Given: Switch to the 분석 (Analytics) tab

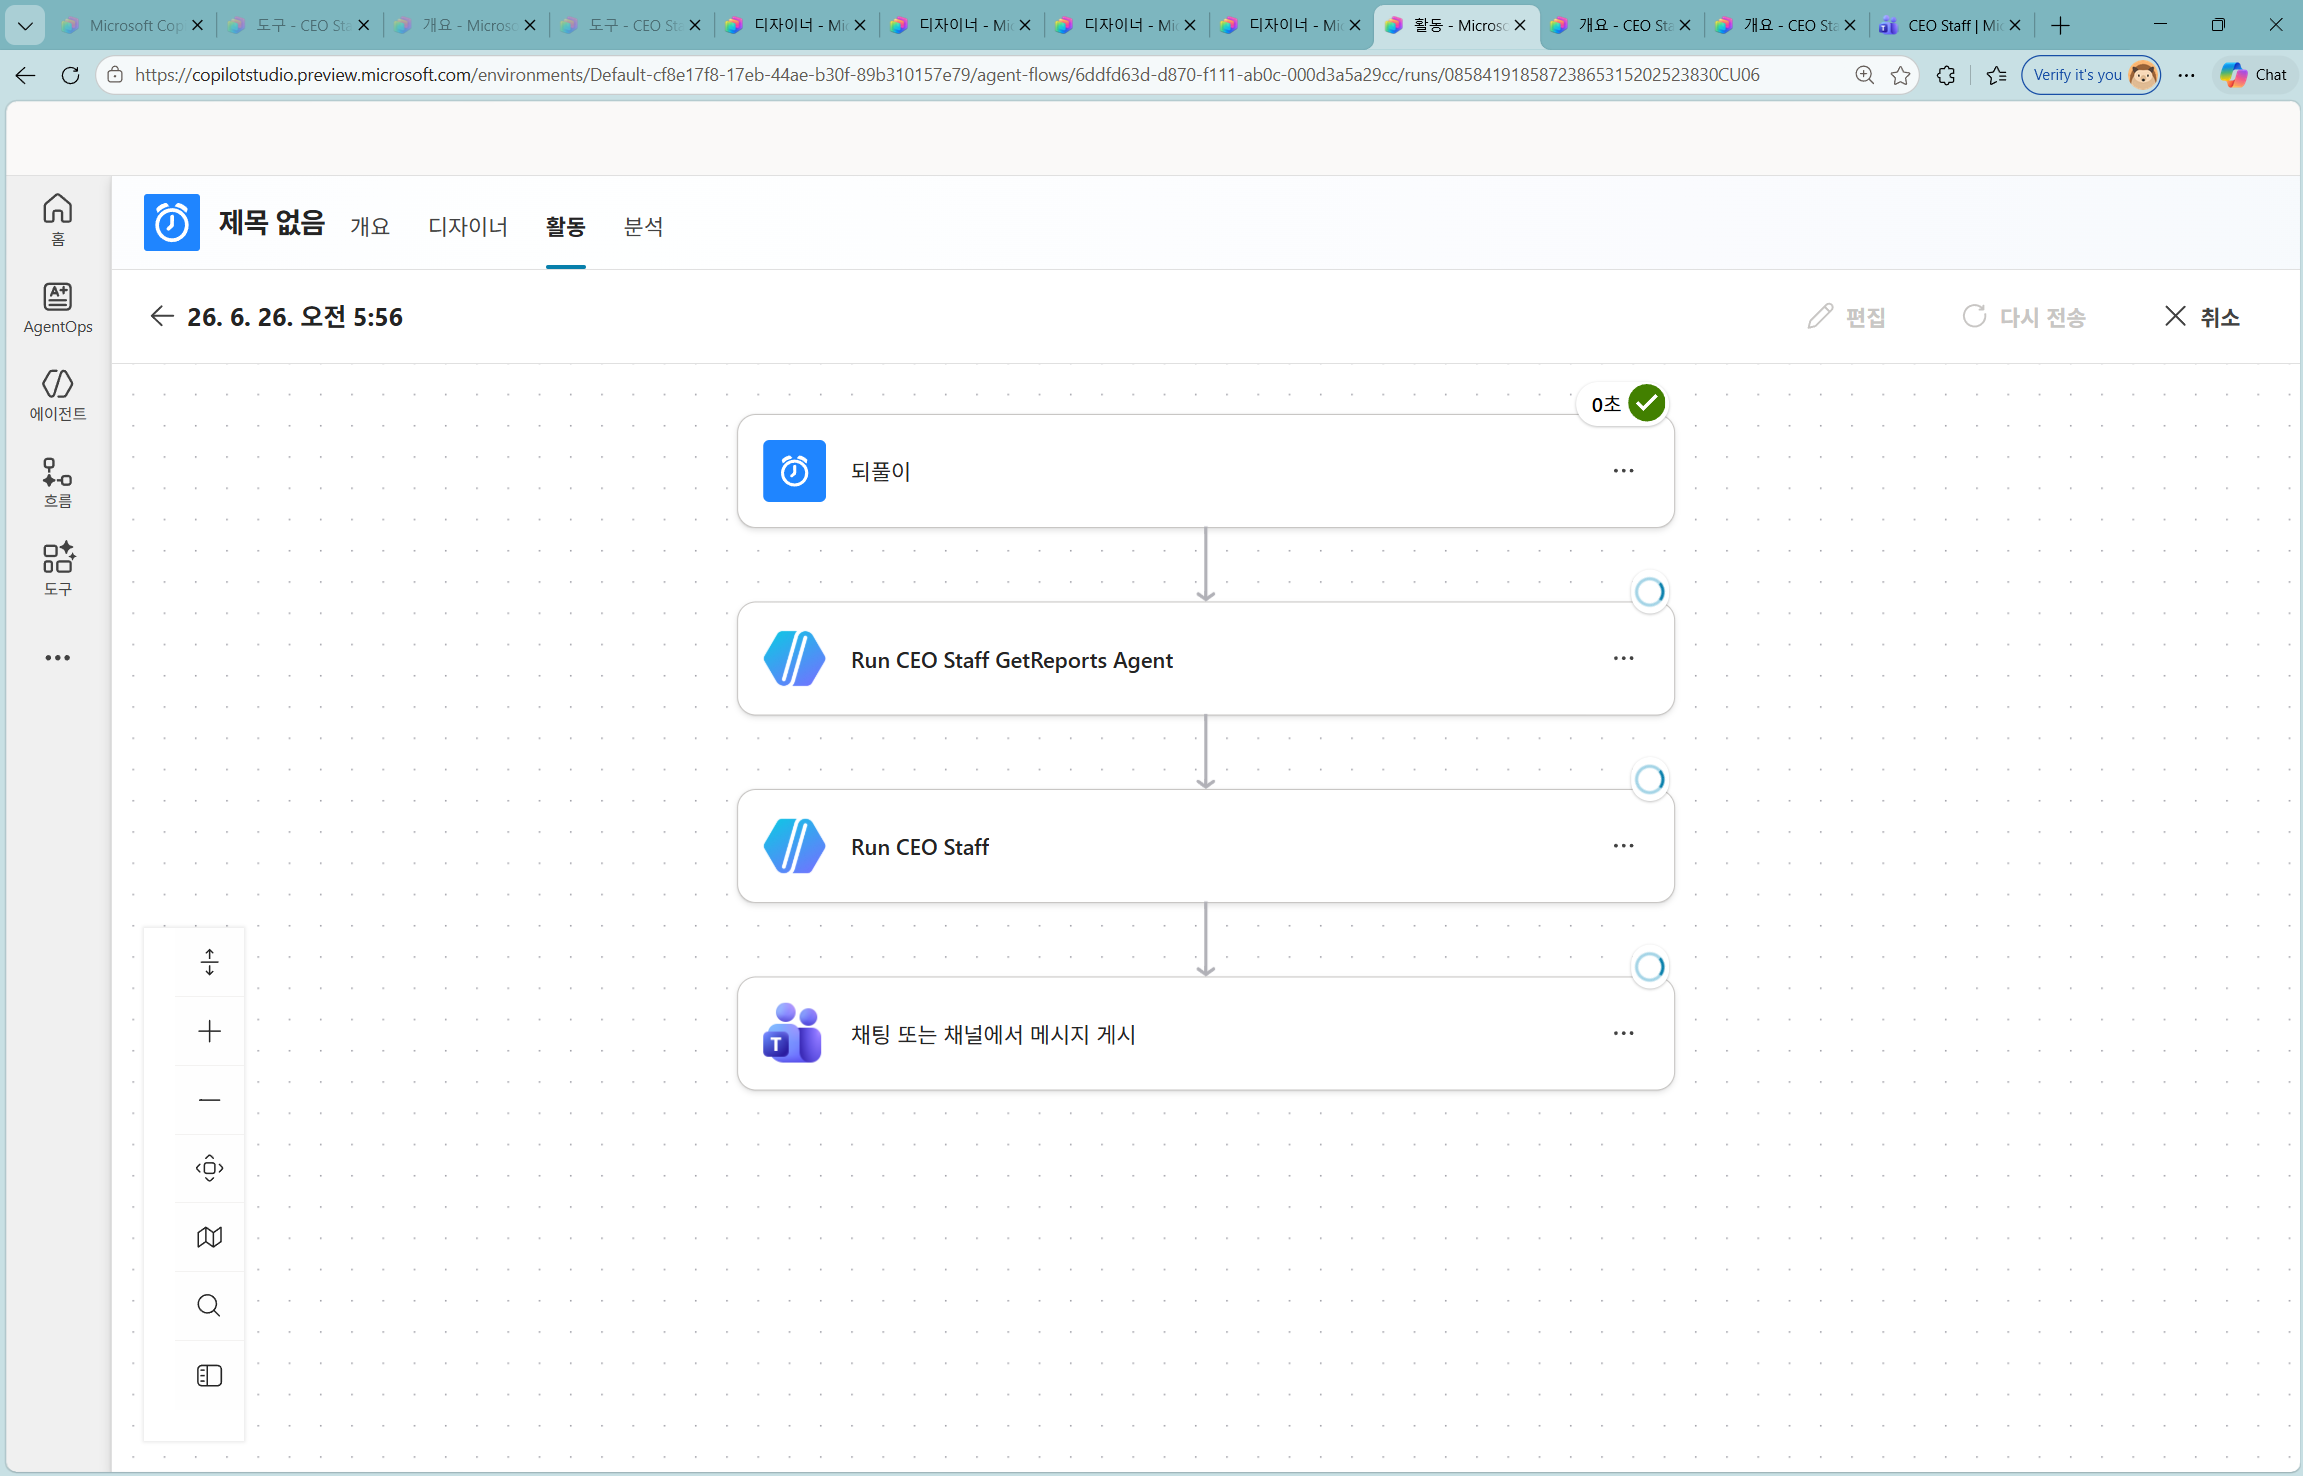Looking at the screenshot, I should pyautogui.click(x=643, y=227).
